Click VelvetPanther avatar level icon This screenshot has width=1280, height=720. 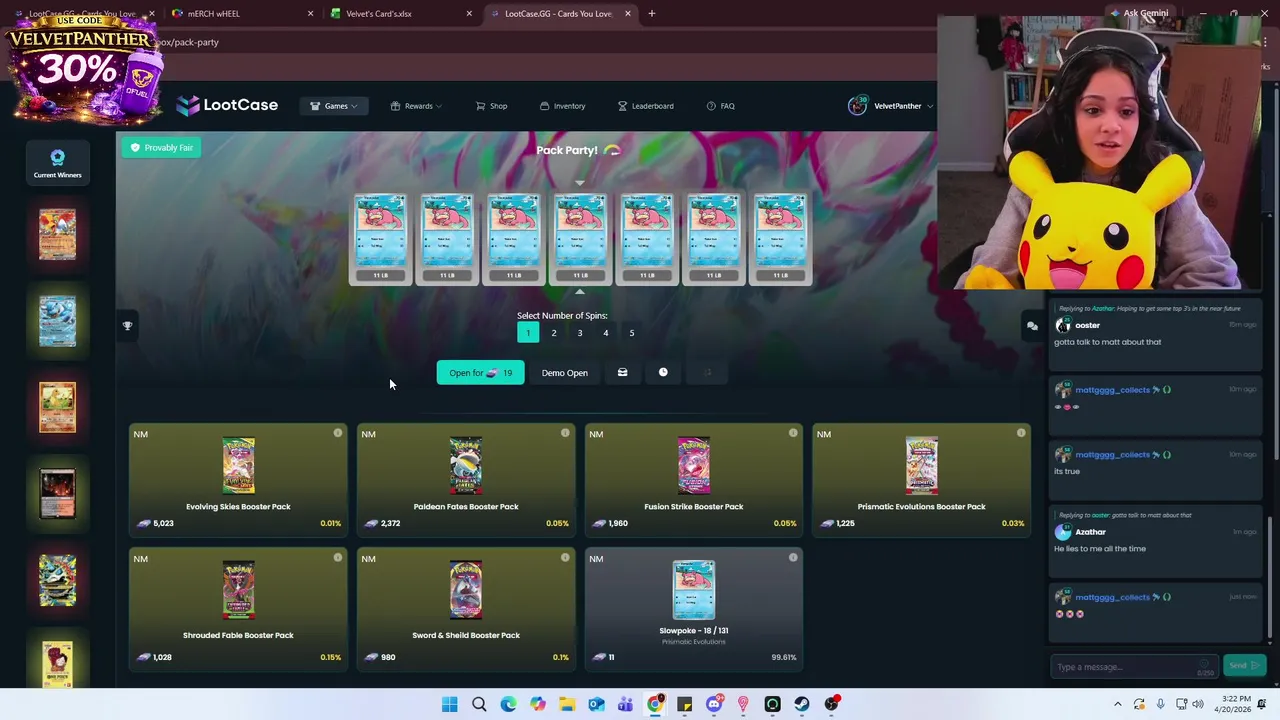coord(858,105)
